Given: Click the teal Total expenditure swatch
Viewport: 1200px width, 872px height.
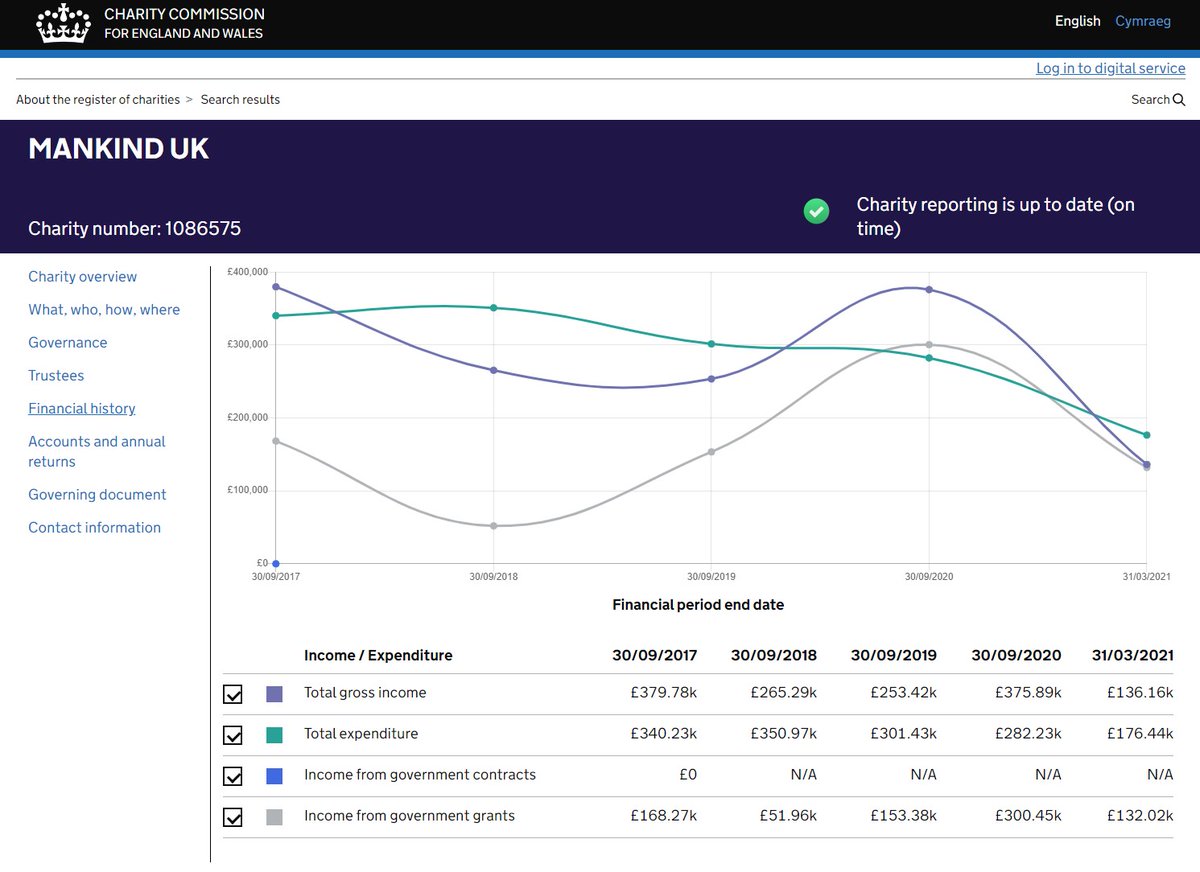Looking at the screenshot, I should click(x=274, y=734).
